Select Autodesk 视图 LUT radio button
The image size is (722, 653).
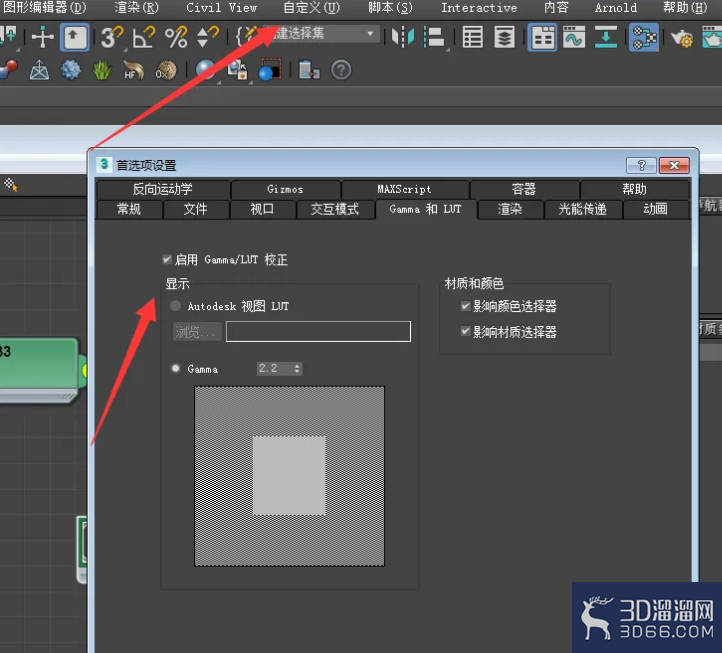pos(175,306)
